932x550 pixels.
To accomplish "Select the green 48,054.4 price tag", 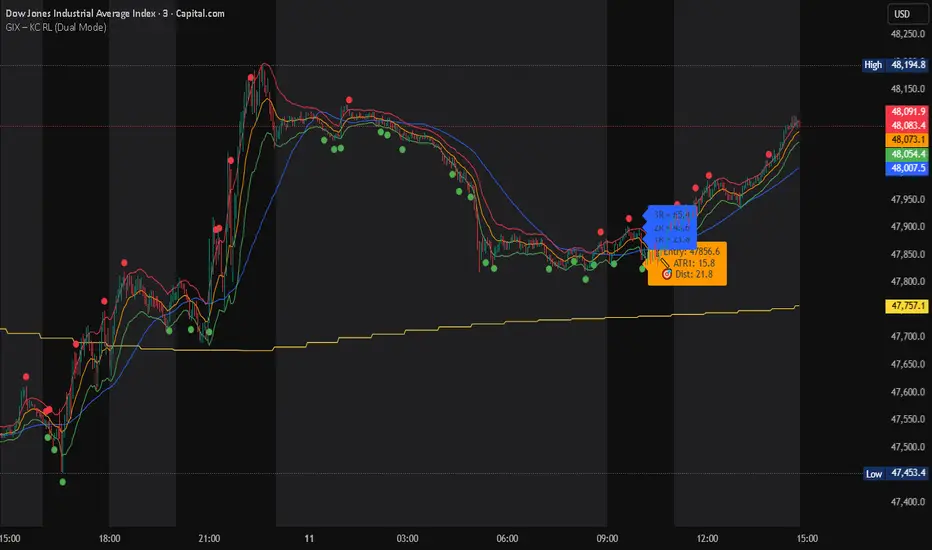I will coord(907,154).
